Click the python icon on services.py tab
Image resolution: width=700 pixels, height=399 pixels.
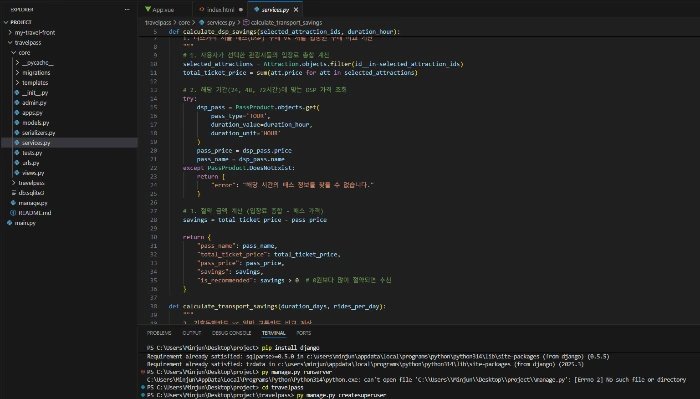256,9
